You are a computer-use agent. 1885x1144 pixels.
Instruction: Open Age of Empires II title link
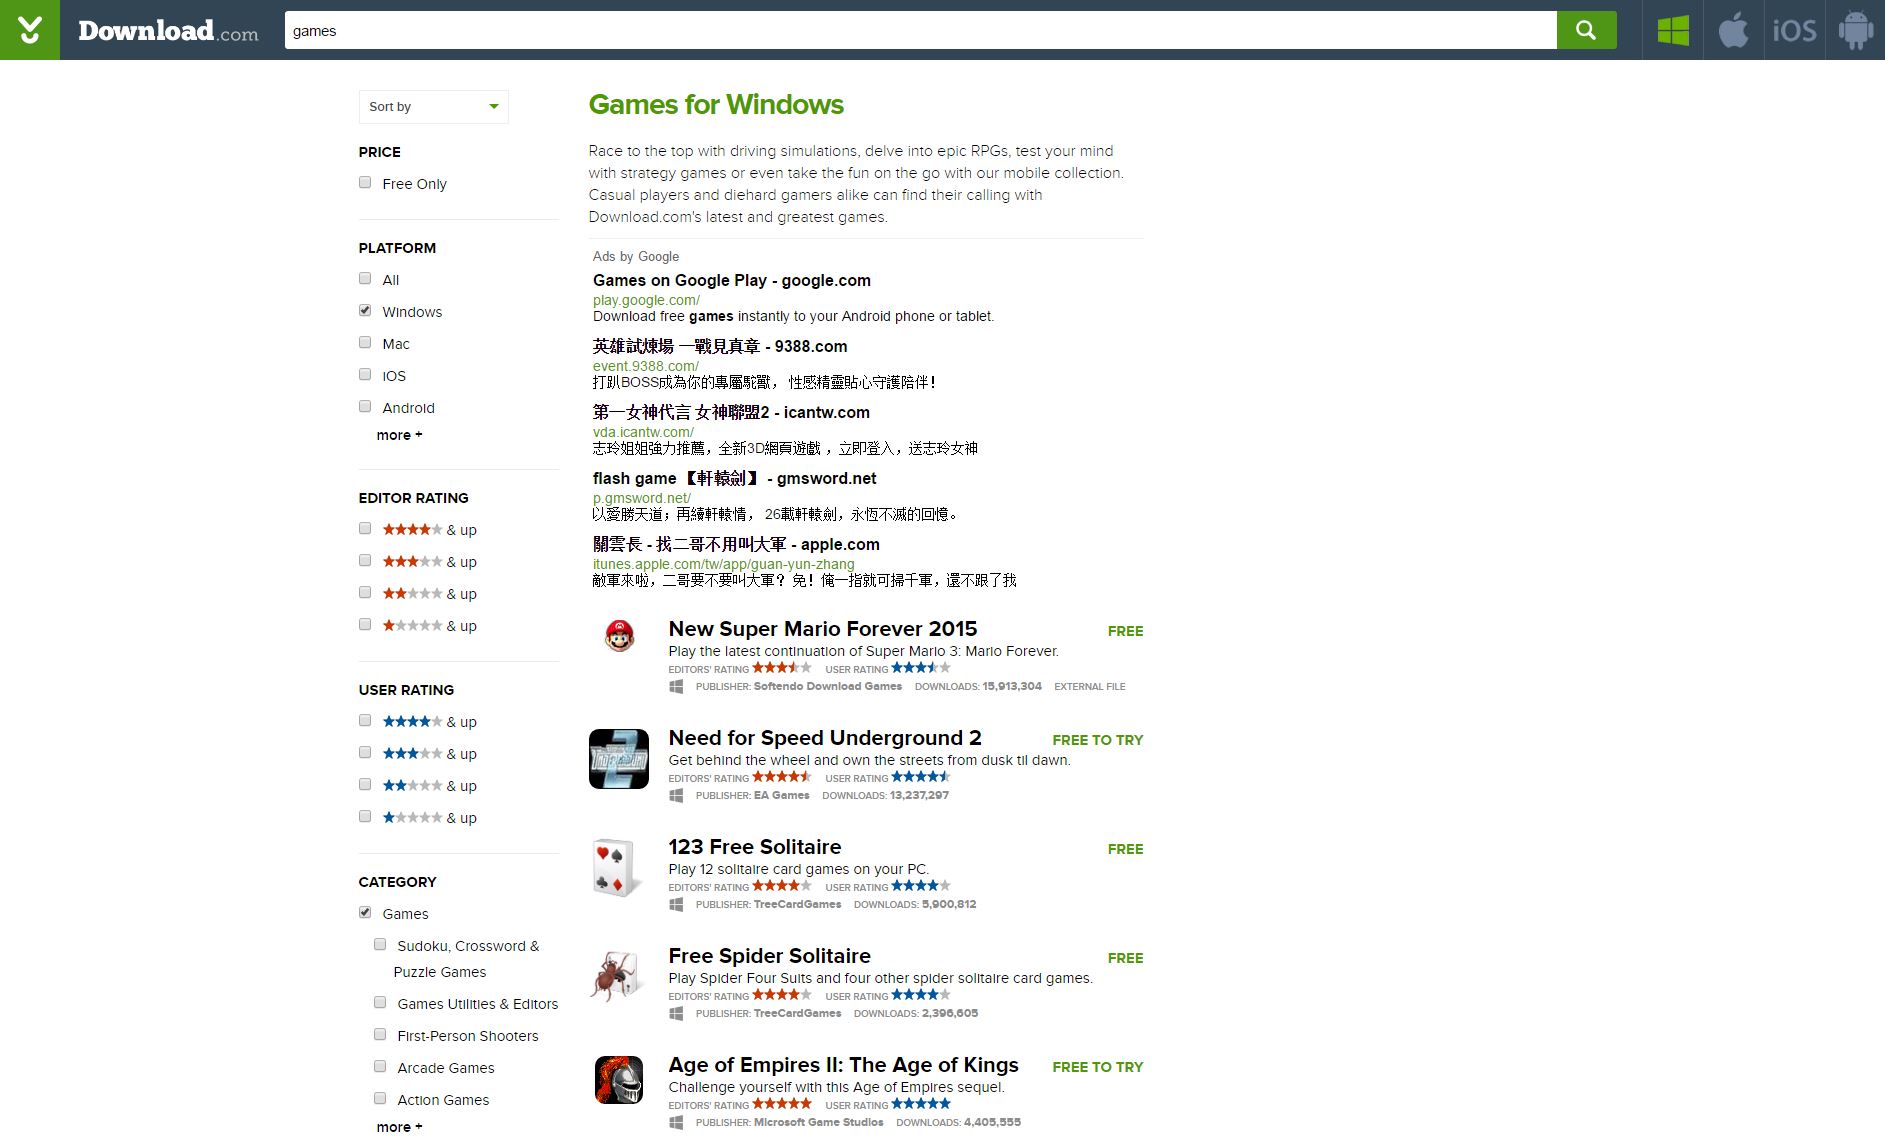click(x=843, y=1065)
